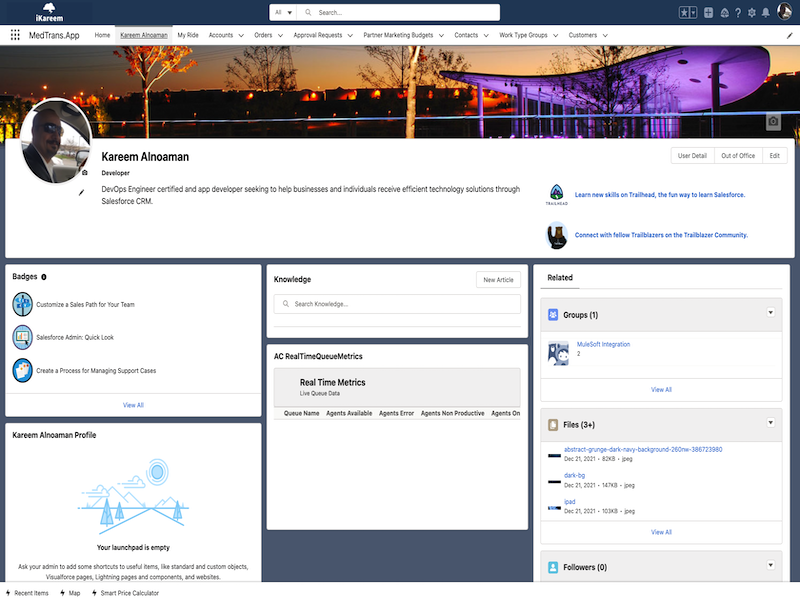Open Smart Price Calculator utility
The height and width of the screenshot is (600, 800).
pyautogui.click(x=125, y=593)
